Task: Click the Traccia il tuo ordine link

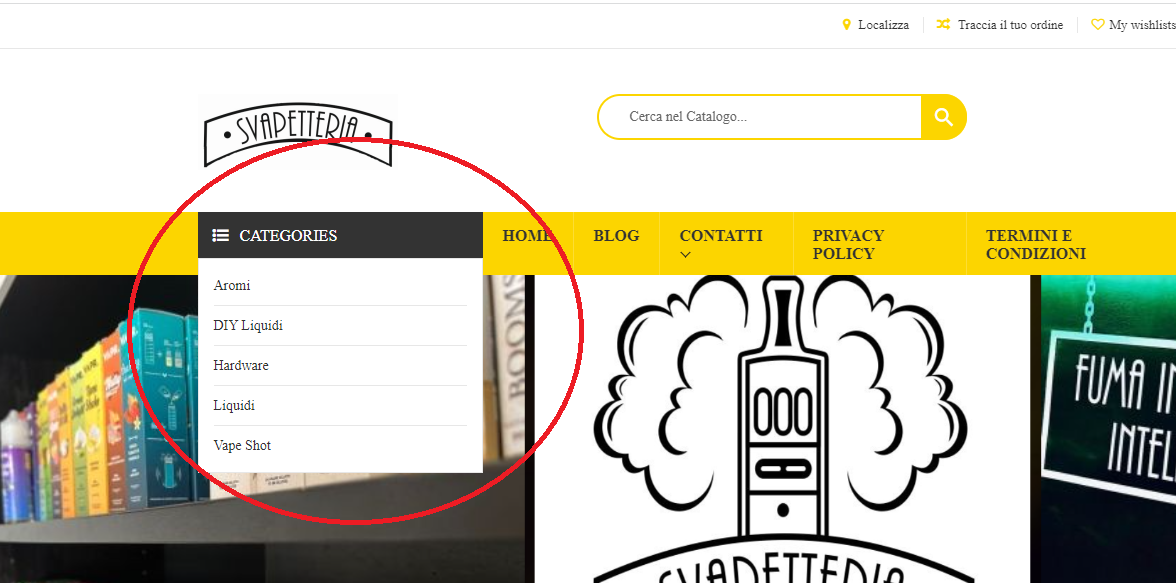Action: 1010,25
